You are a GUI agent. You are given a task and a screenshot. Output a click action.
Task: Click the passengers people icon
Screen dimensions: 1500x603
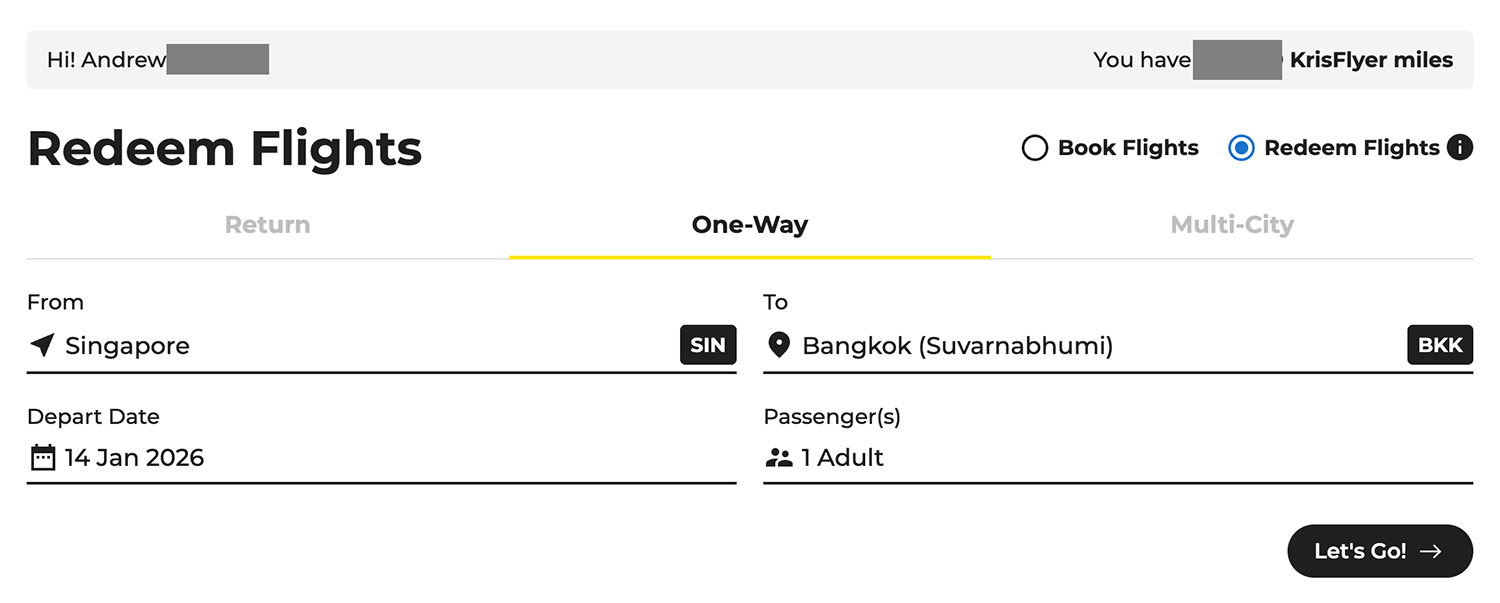[x=778, y=458]
